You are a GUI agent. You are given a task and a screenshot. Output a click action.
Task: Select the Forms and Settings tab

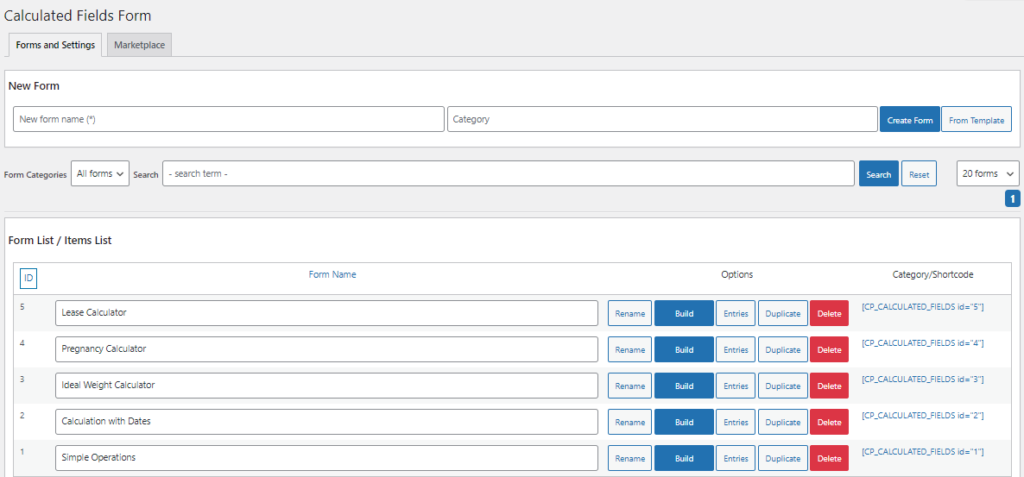pyautogui.click(x=56, y=45)
